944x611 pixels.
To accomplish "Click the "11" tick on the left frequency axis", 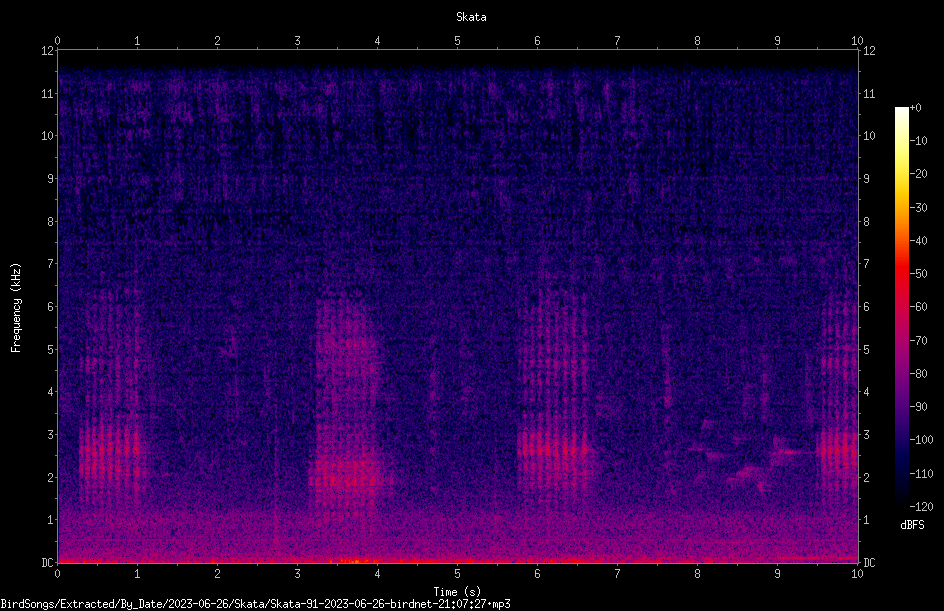I will click(x=47, y=93).
